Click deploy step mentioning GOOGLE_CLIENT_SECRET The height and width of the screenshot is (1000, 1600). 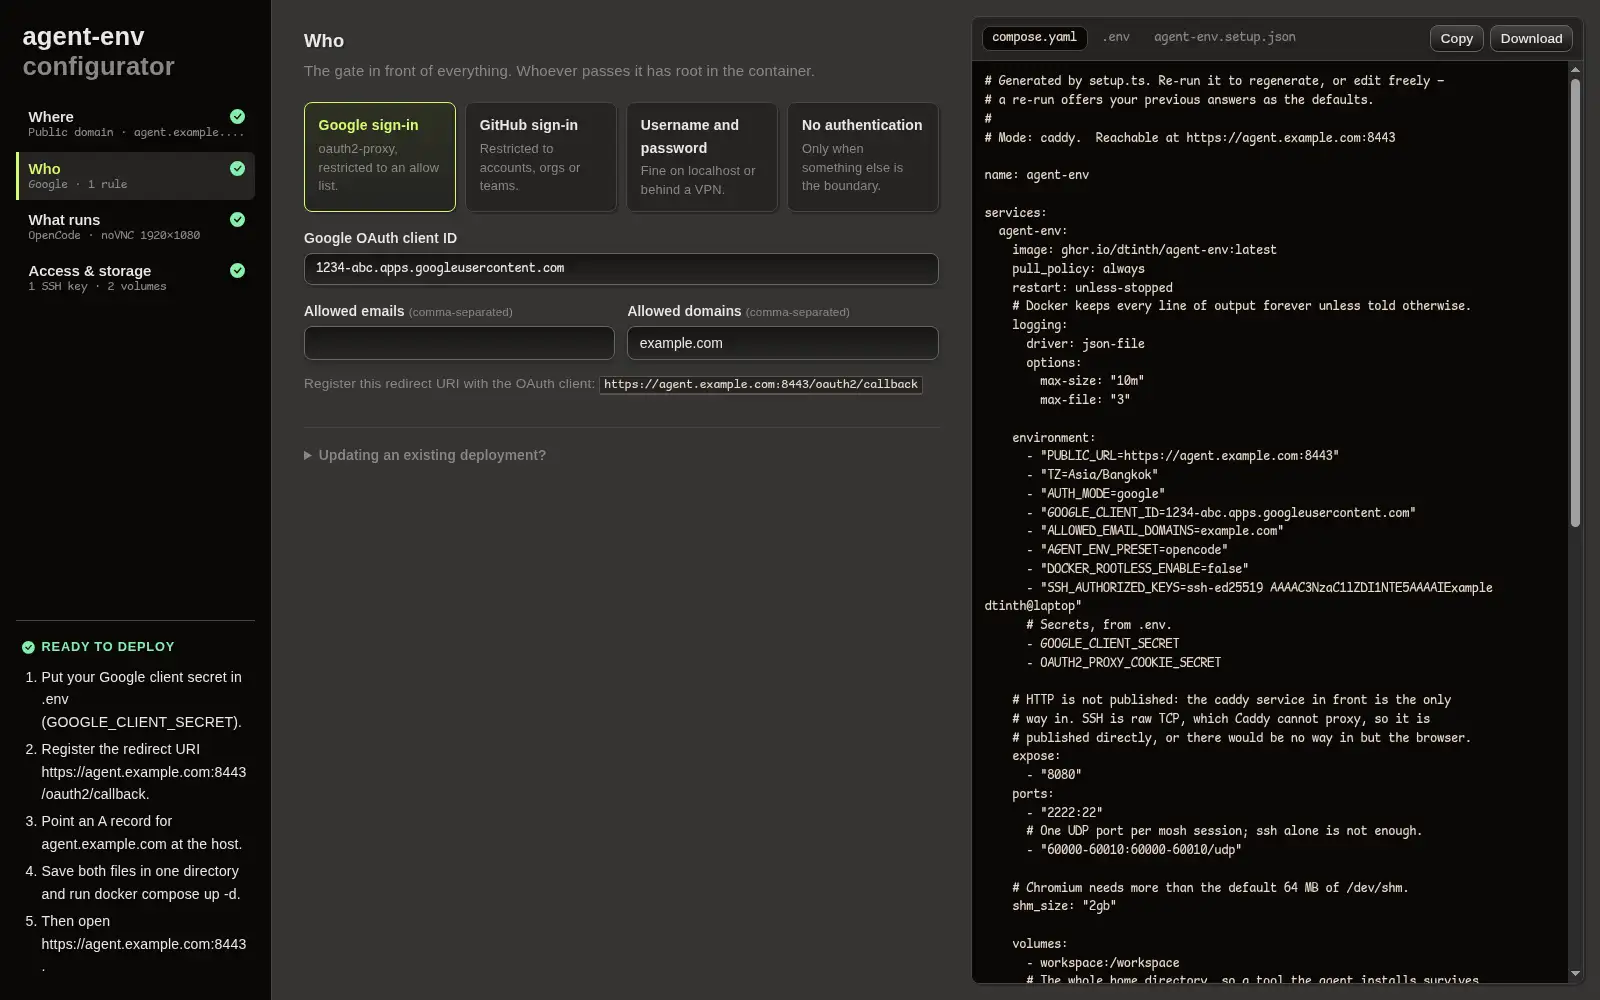(144, 699)
